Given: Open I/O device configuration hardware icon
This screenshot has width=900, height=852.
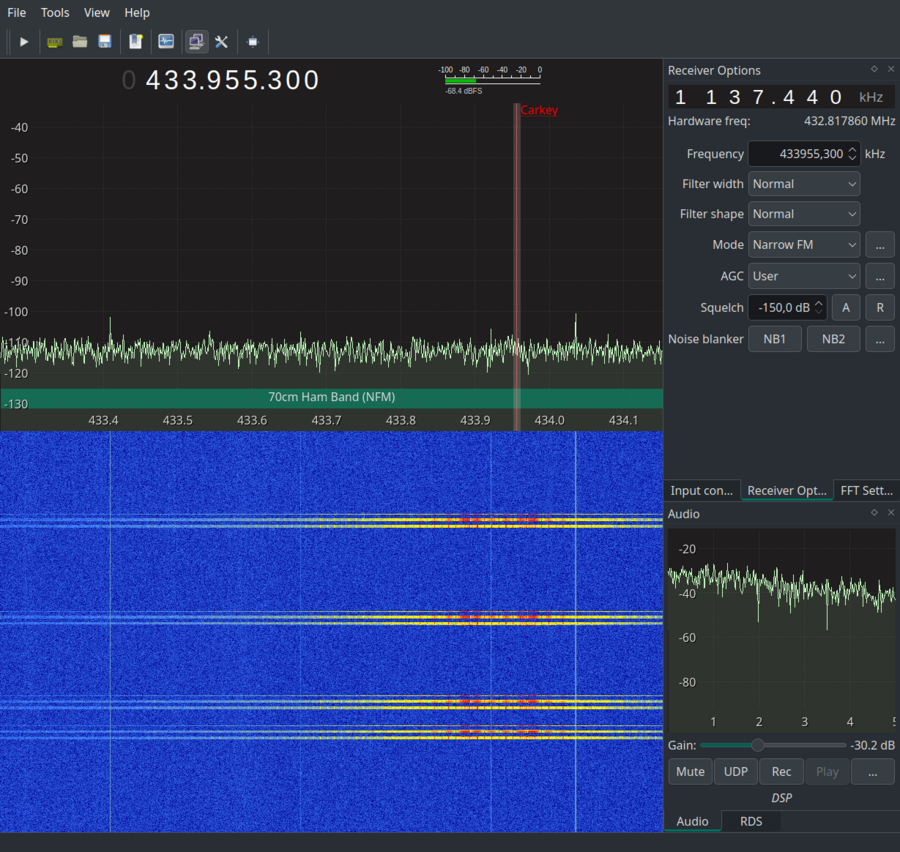Looking at the screenshot, I should (55, 42).
